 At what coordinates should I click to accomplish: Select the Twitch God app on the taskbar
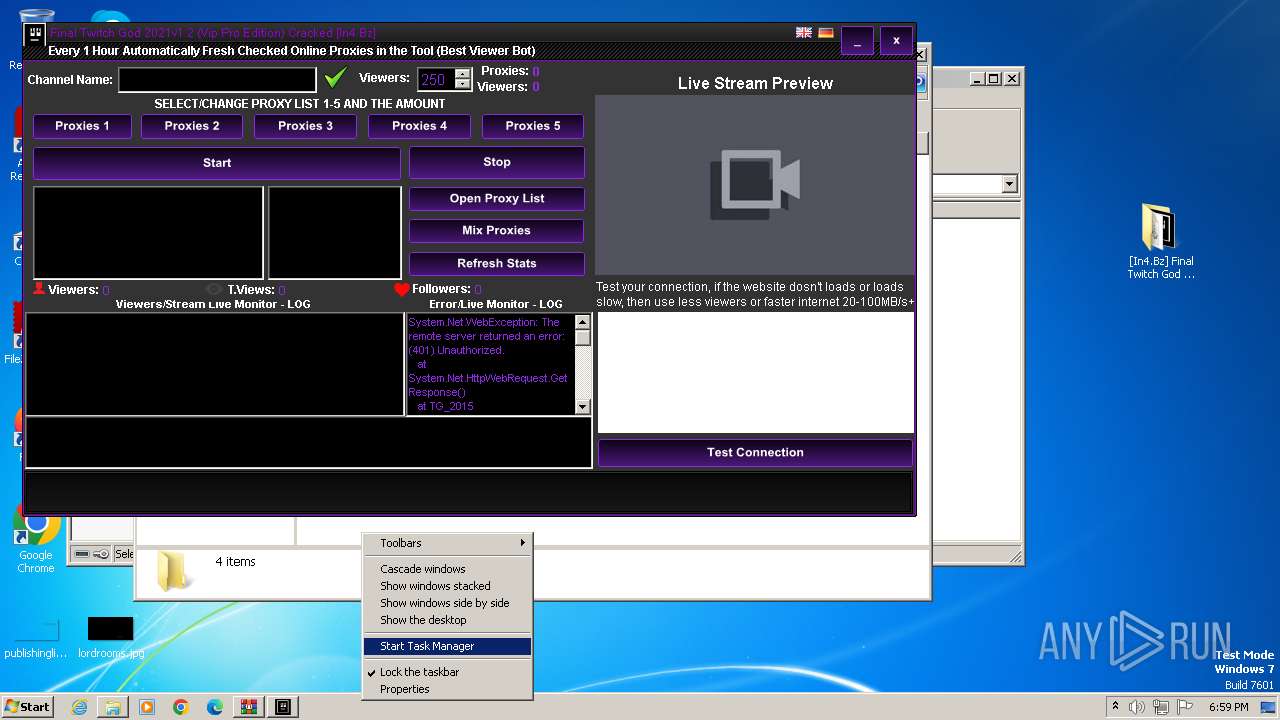[x=283, y=707]
